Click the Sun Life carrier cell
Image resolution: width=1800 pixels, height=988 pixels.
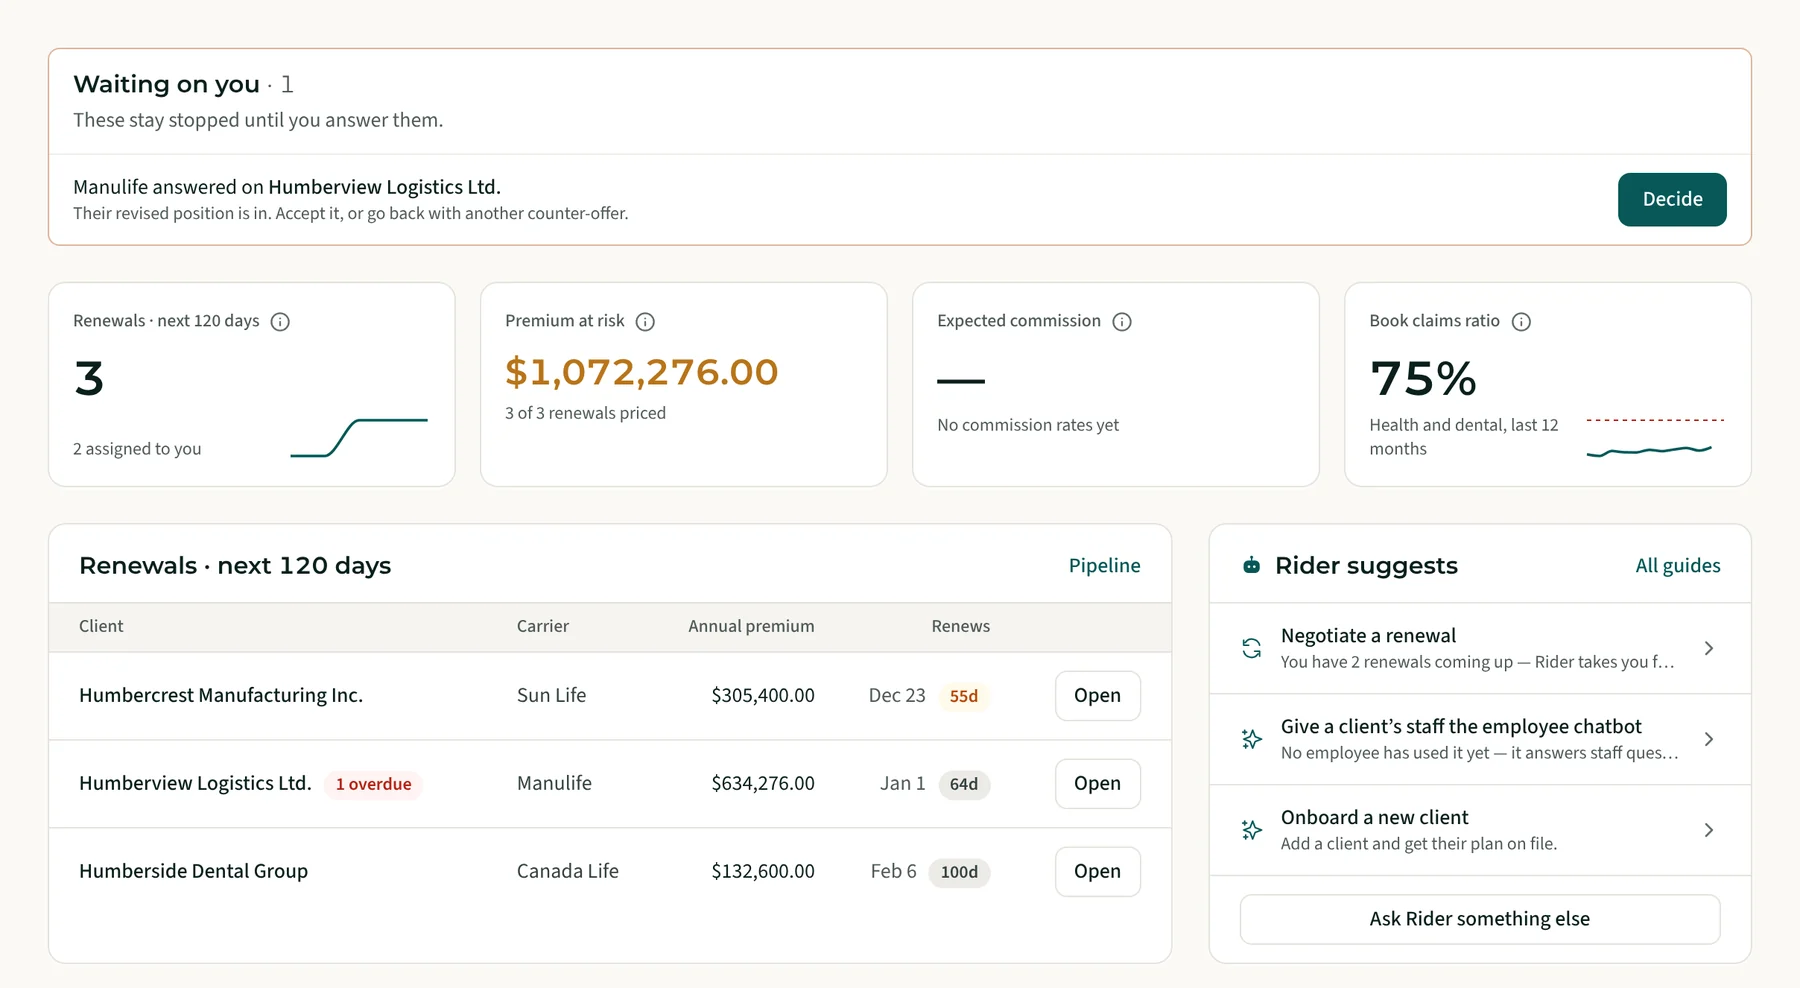point(552,696)
